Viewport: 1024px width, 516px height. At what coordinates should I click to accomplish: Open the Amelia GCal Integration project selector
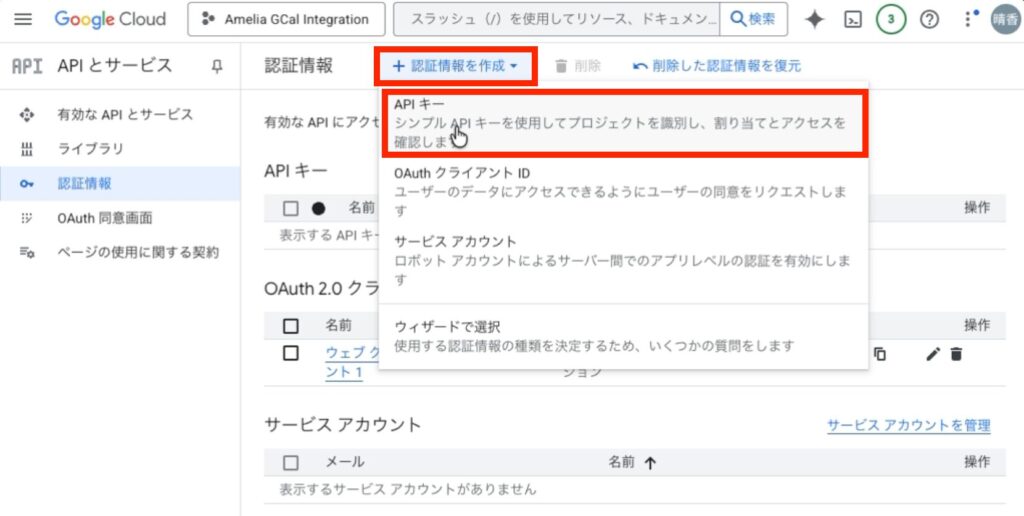click(x=286, y=20)
